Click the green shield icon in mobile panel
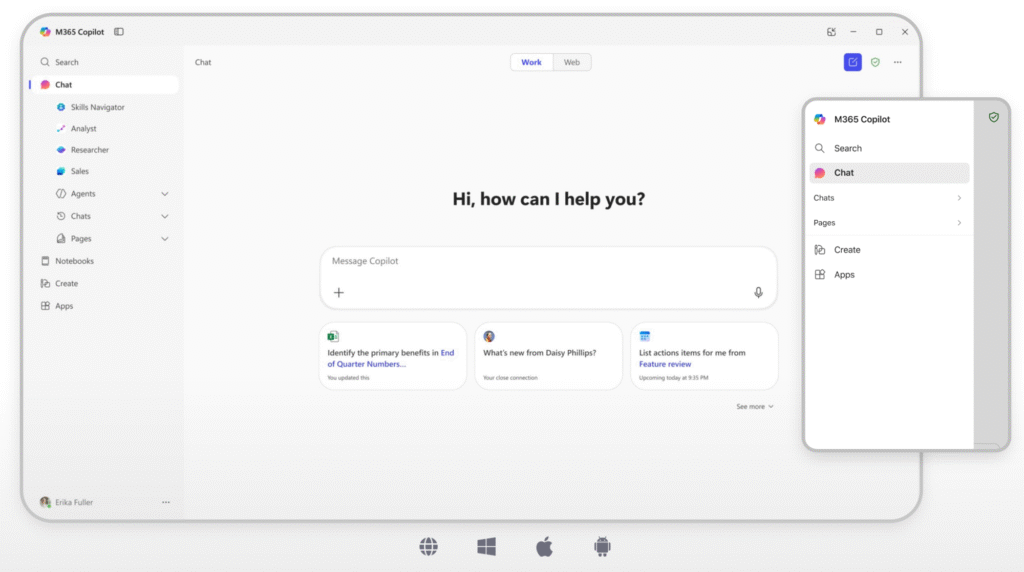1024x572 pixels. (x=993, y=118)
